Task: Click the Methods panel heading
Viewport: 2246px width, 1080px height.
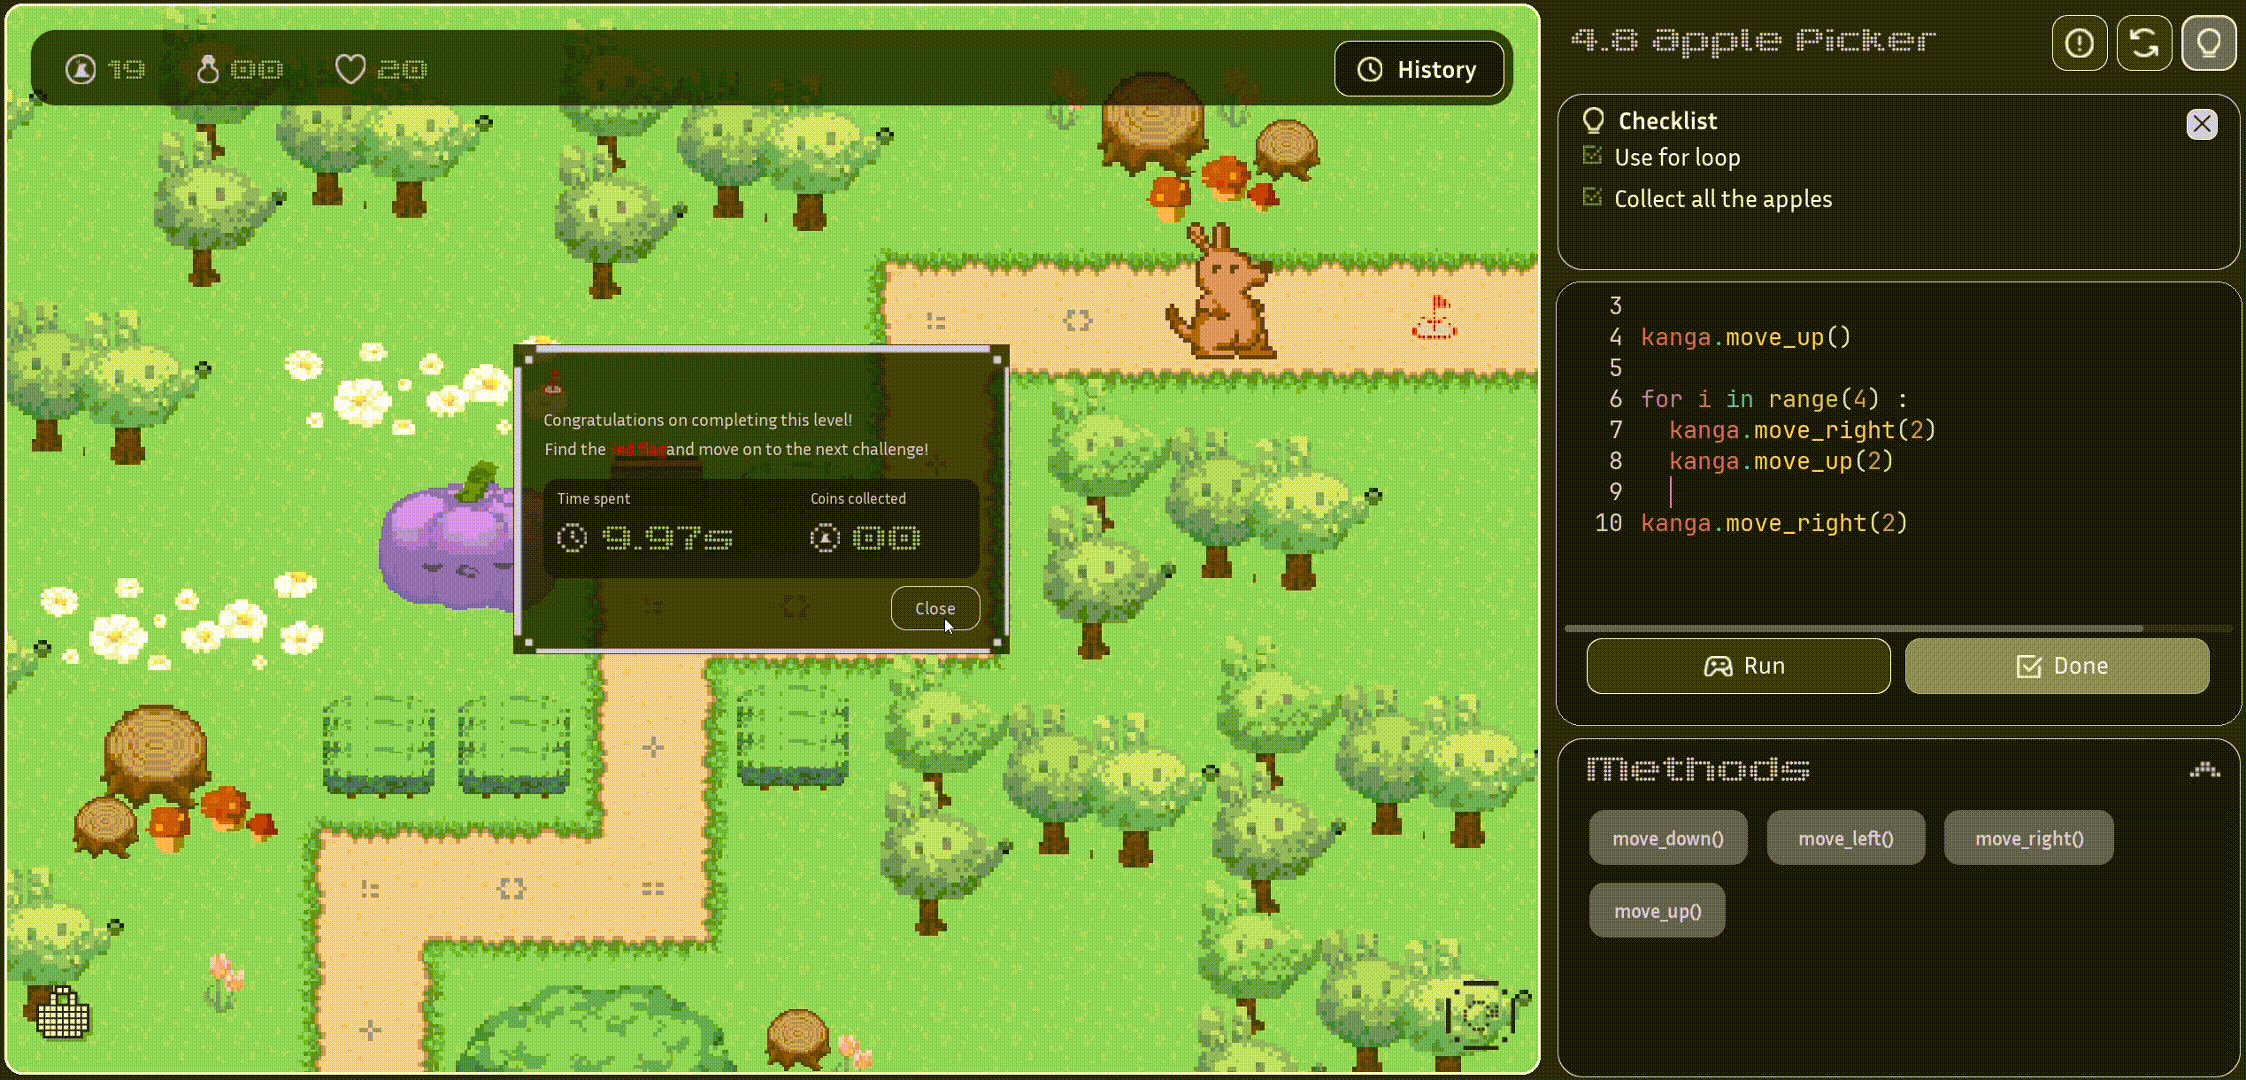Action: coord(1698,769)
